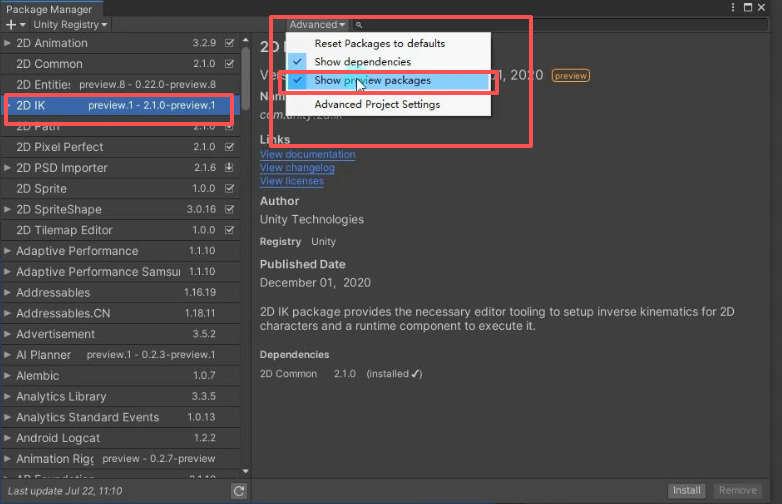Screen dimensions: 782x504
Task: Click installed checkmark for 2D SpriteShape
Action: (x=229, y=209)
